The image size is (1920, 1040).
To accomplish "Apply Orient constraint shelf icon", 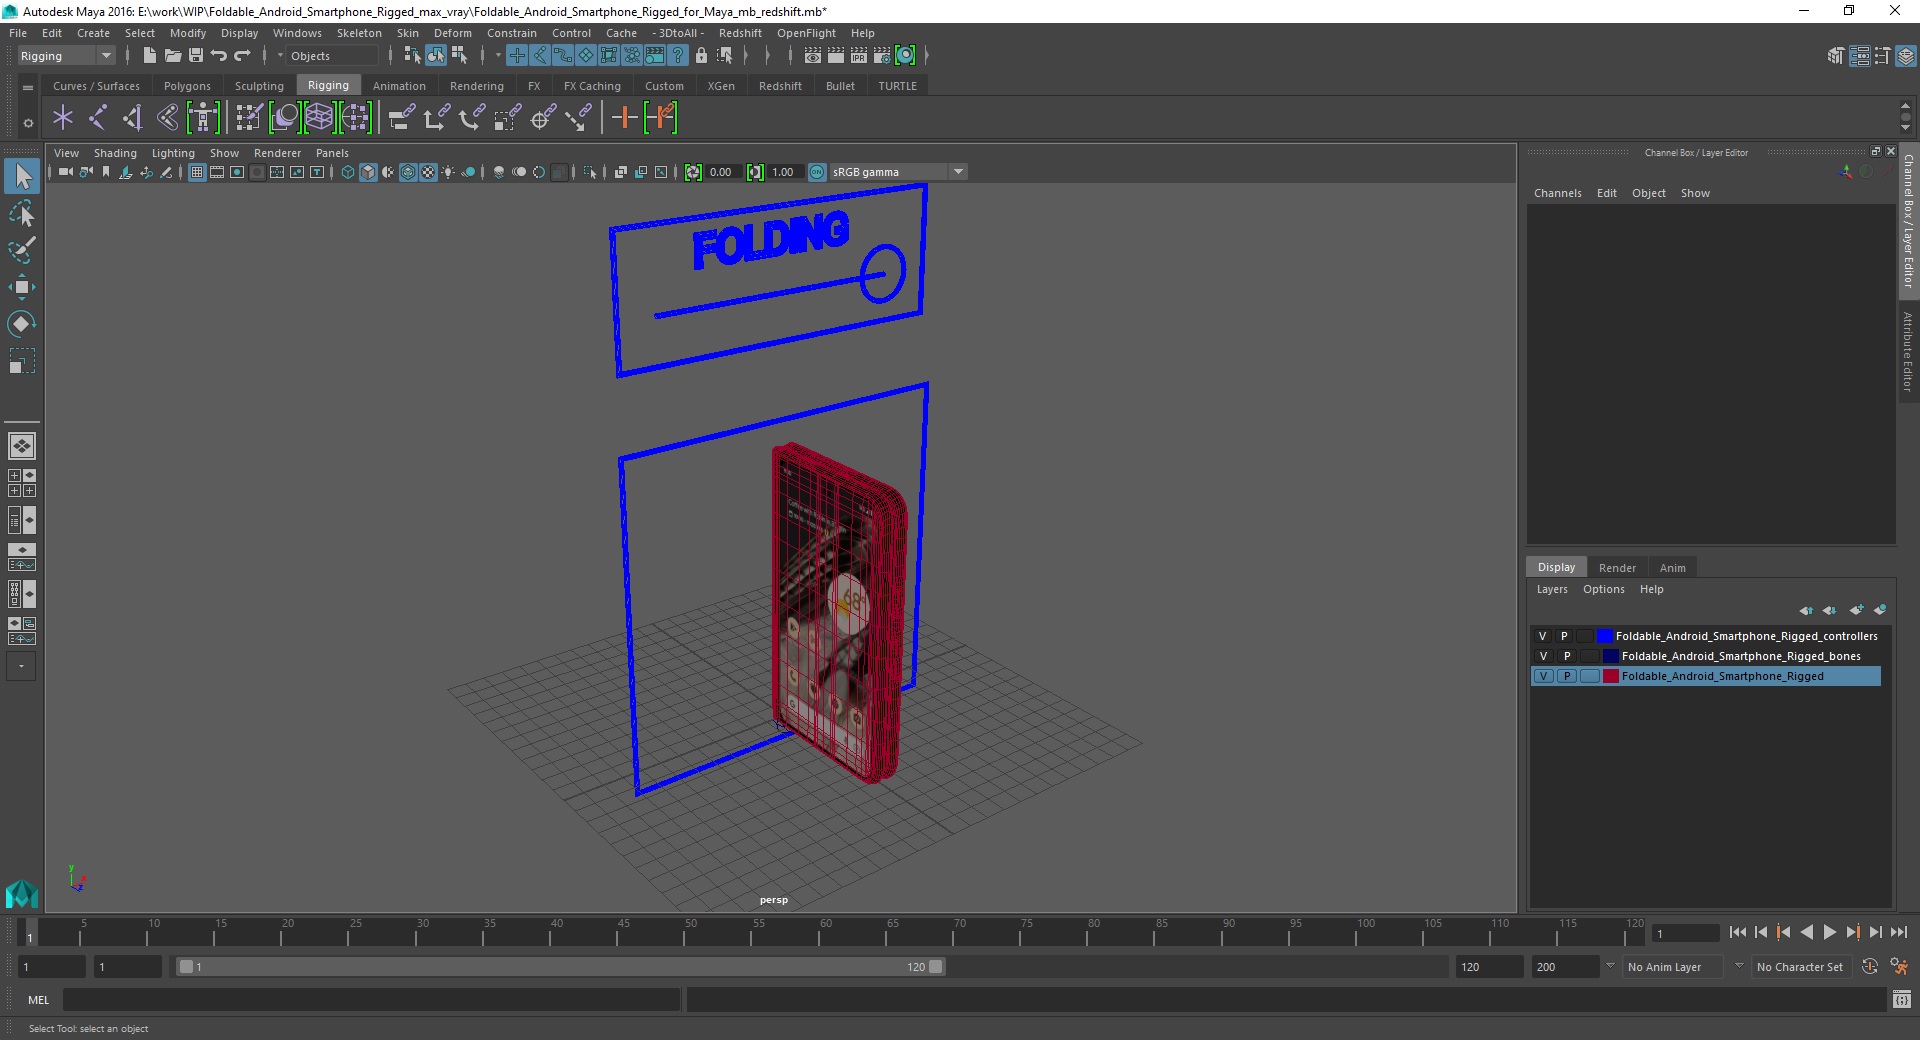I will pyautogui.click(x=472, y=118).
